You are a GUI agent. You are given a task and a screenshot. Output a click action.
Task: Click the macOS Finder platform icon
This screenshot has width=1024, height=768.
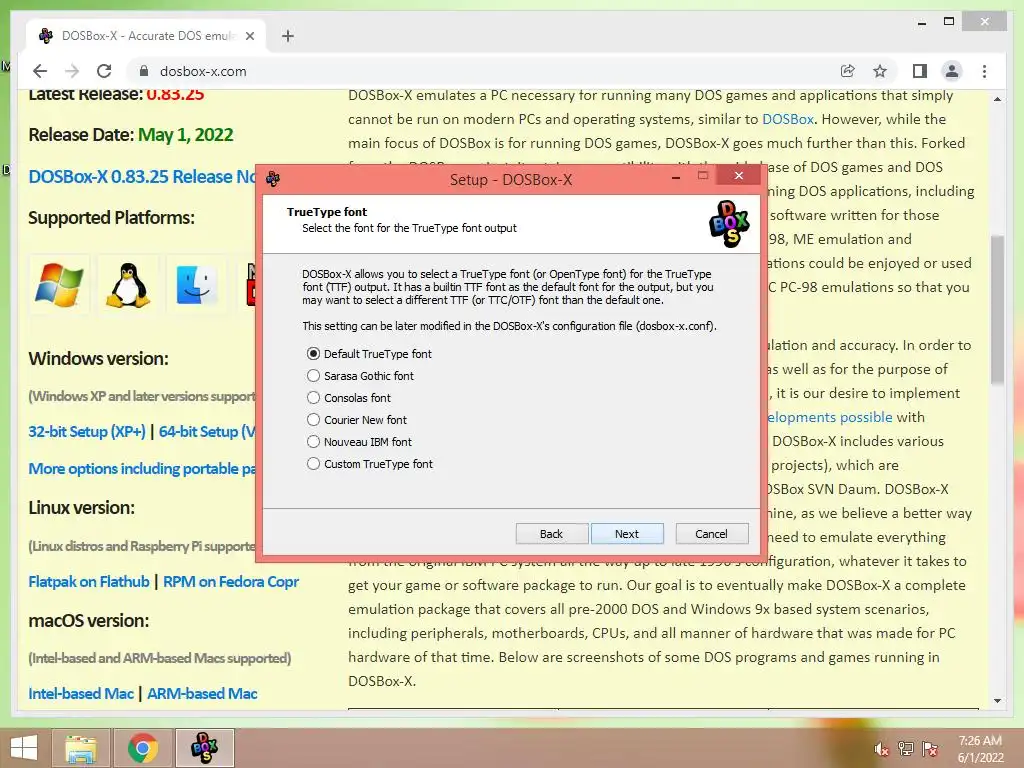[x=197, y=285]
